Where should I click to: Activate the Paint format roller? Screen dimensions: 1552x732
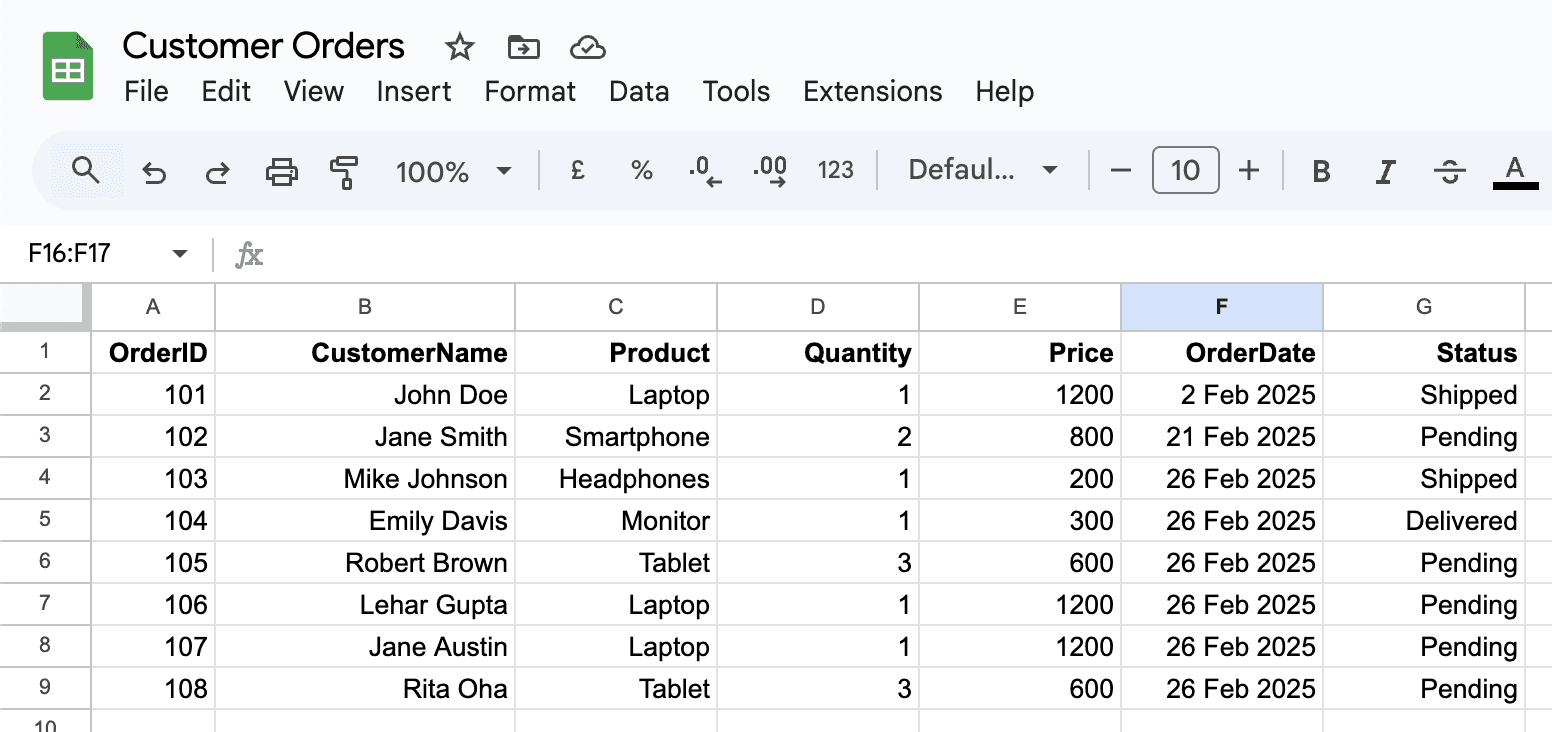[x=344, y=172]
